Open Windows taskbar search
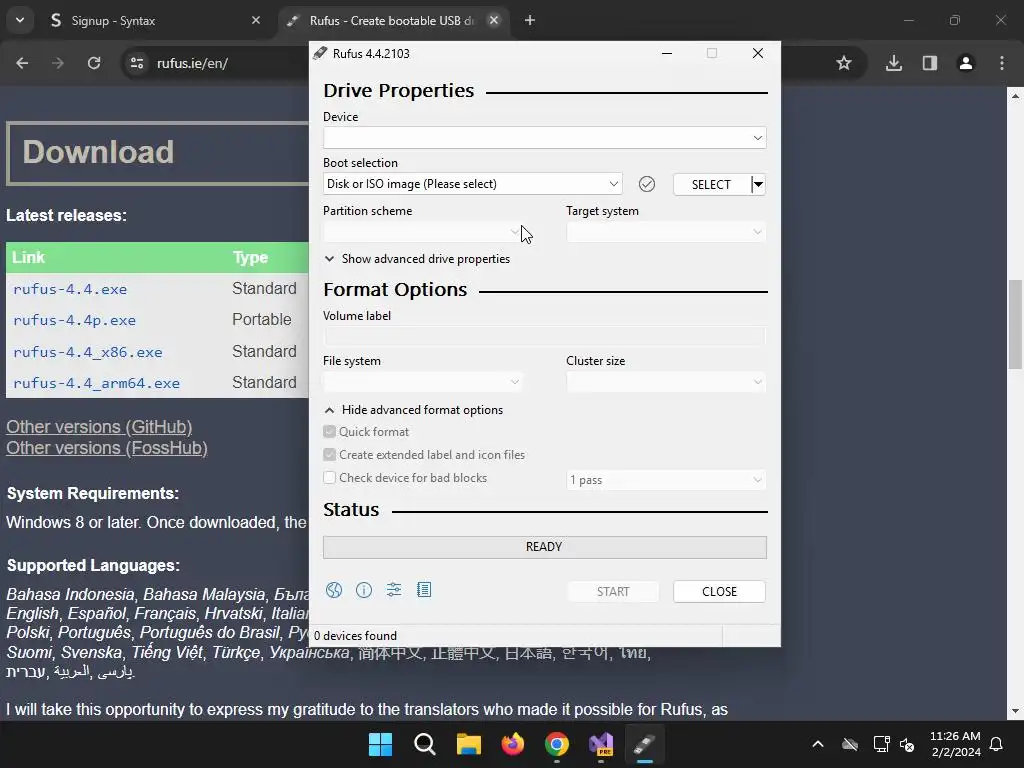Screen dimensions: 1024x768 point(424,744)
